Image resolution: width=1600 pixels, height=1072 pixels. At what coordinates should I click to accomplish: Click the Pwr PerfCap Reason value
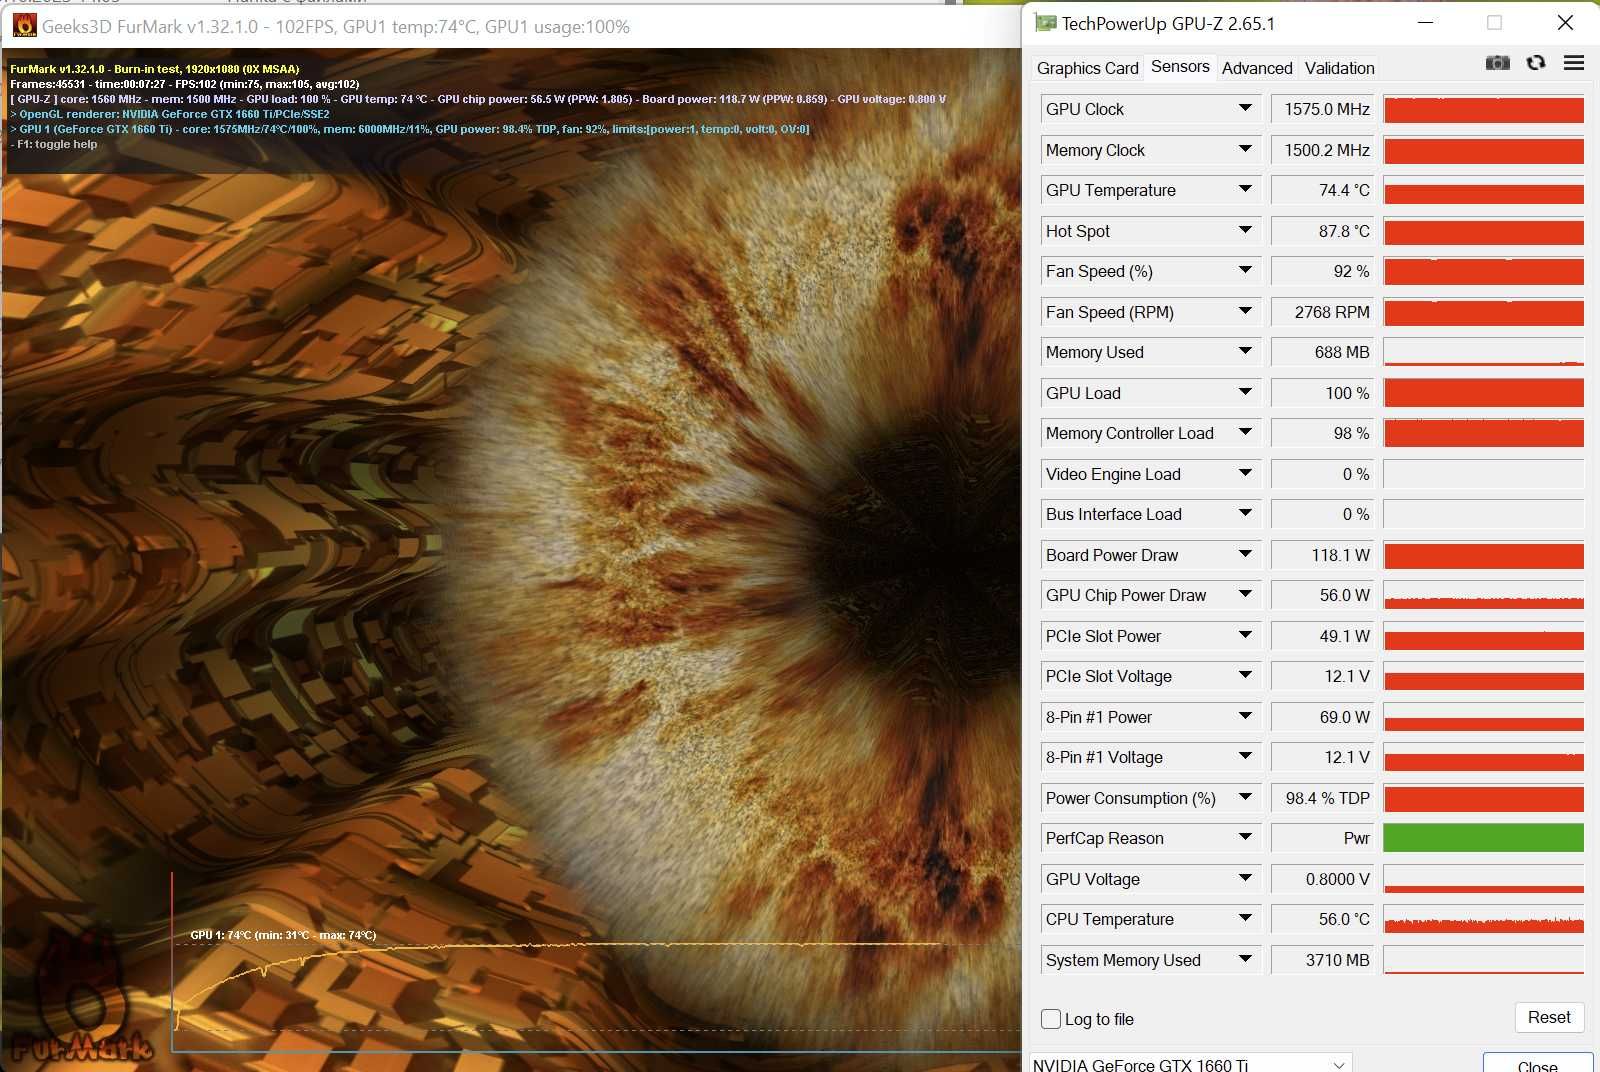coord(1323,838)
